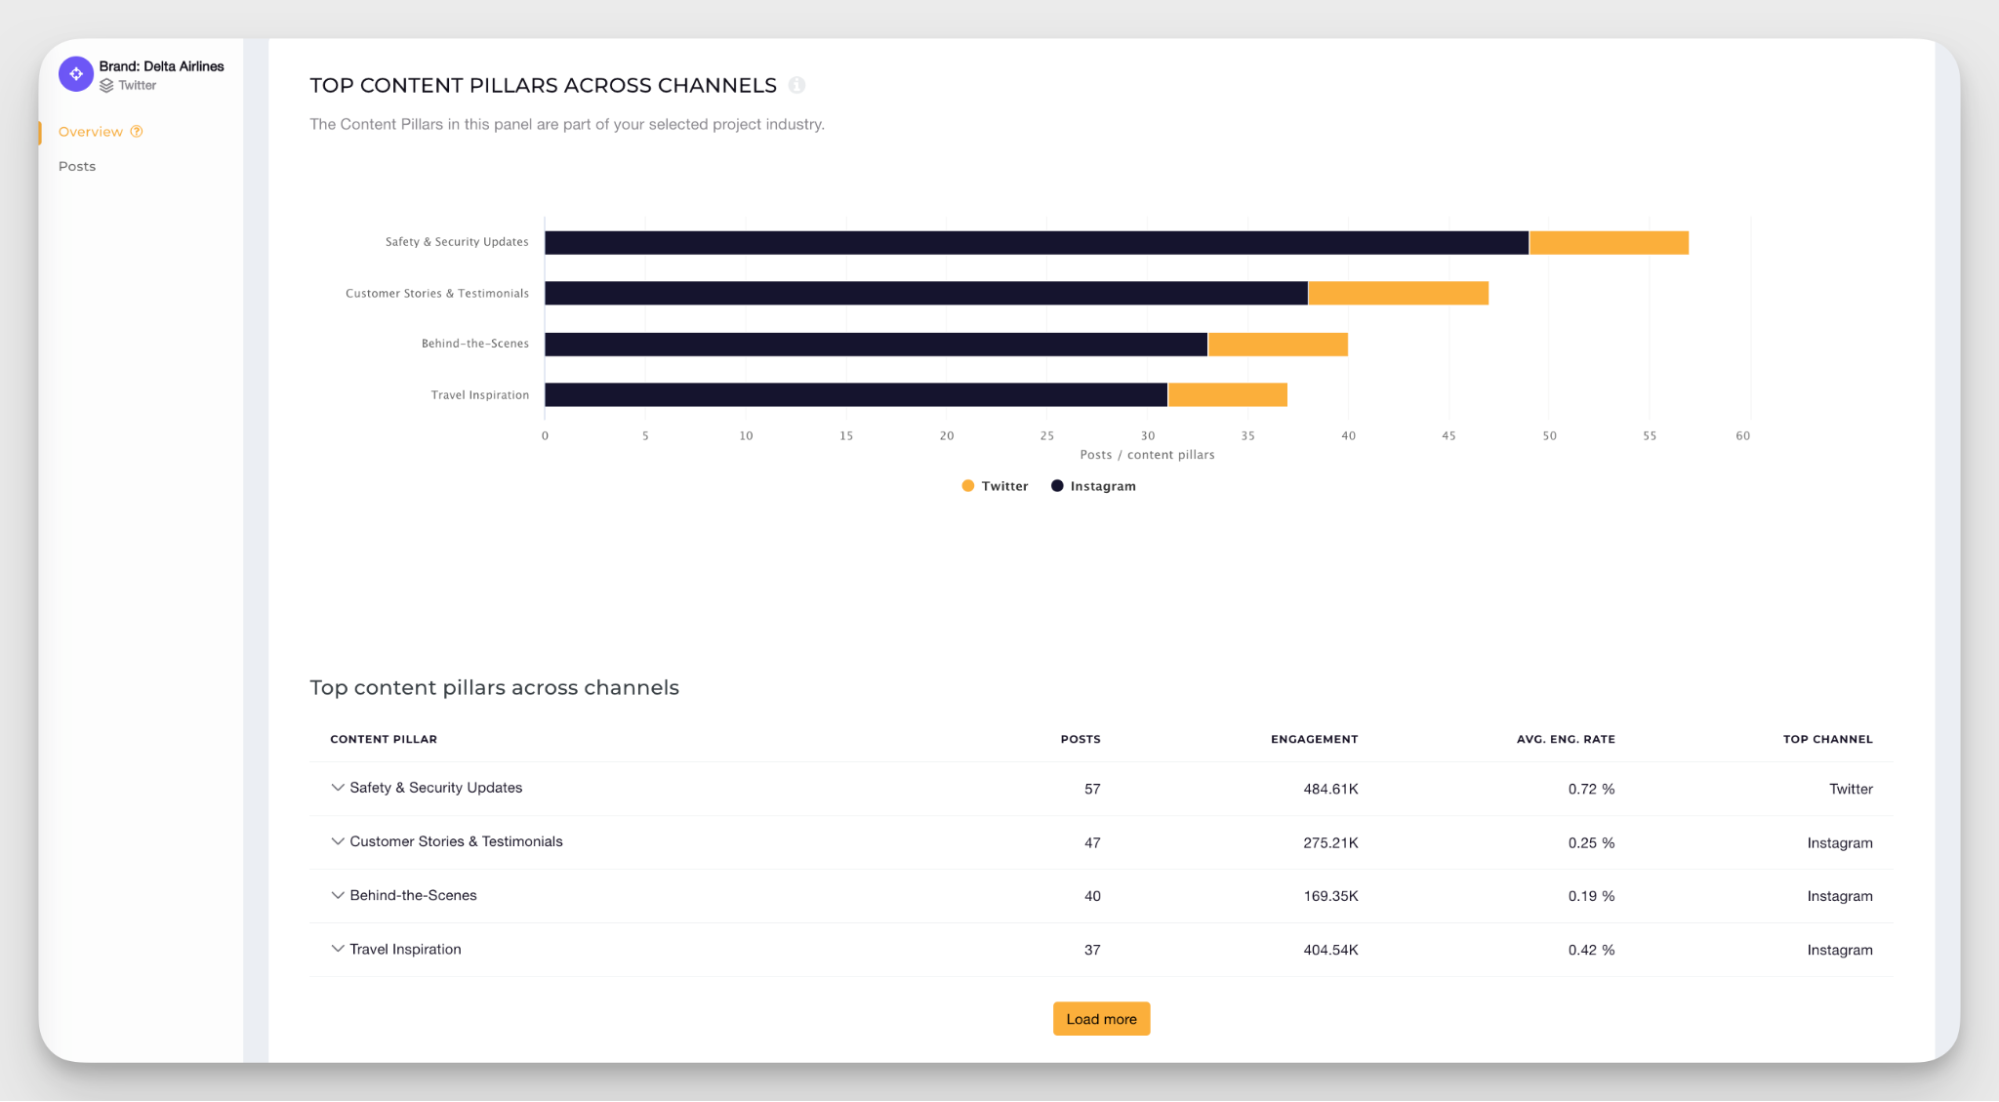Expand the Behind-the-Scenes content pillar
This screenshot has width=1999, height=1102.
pyautogui.click(x=337, y=895)
